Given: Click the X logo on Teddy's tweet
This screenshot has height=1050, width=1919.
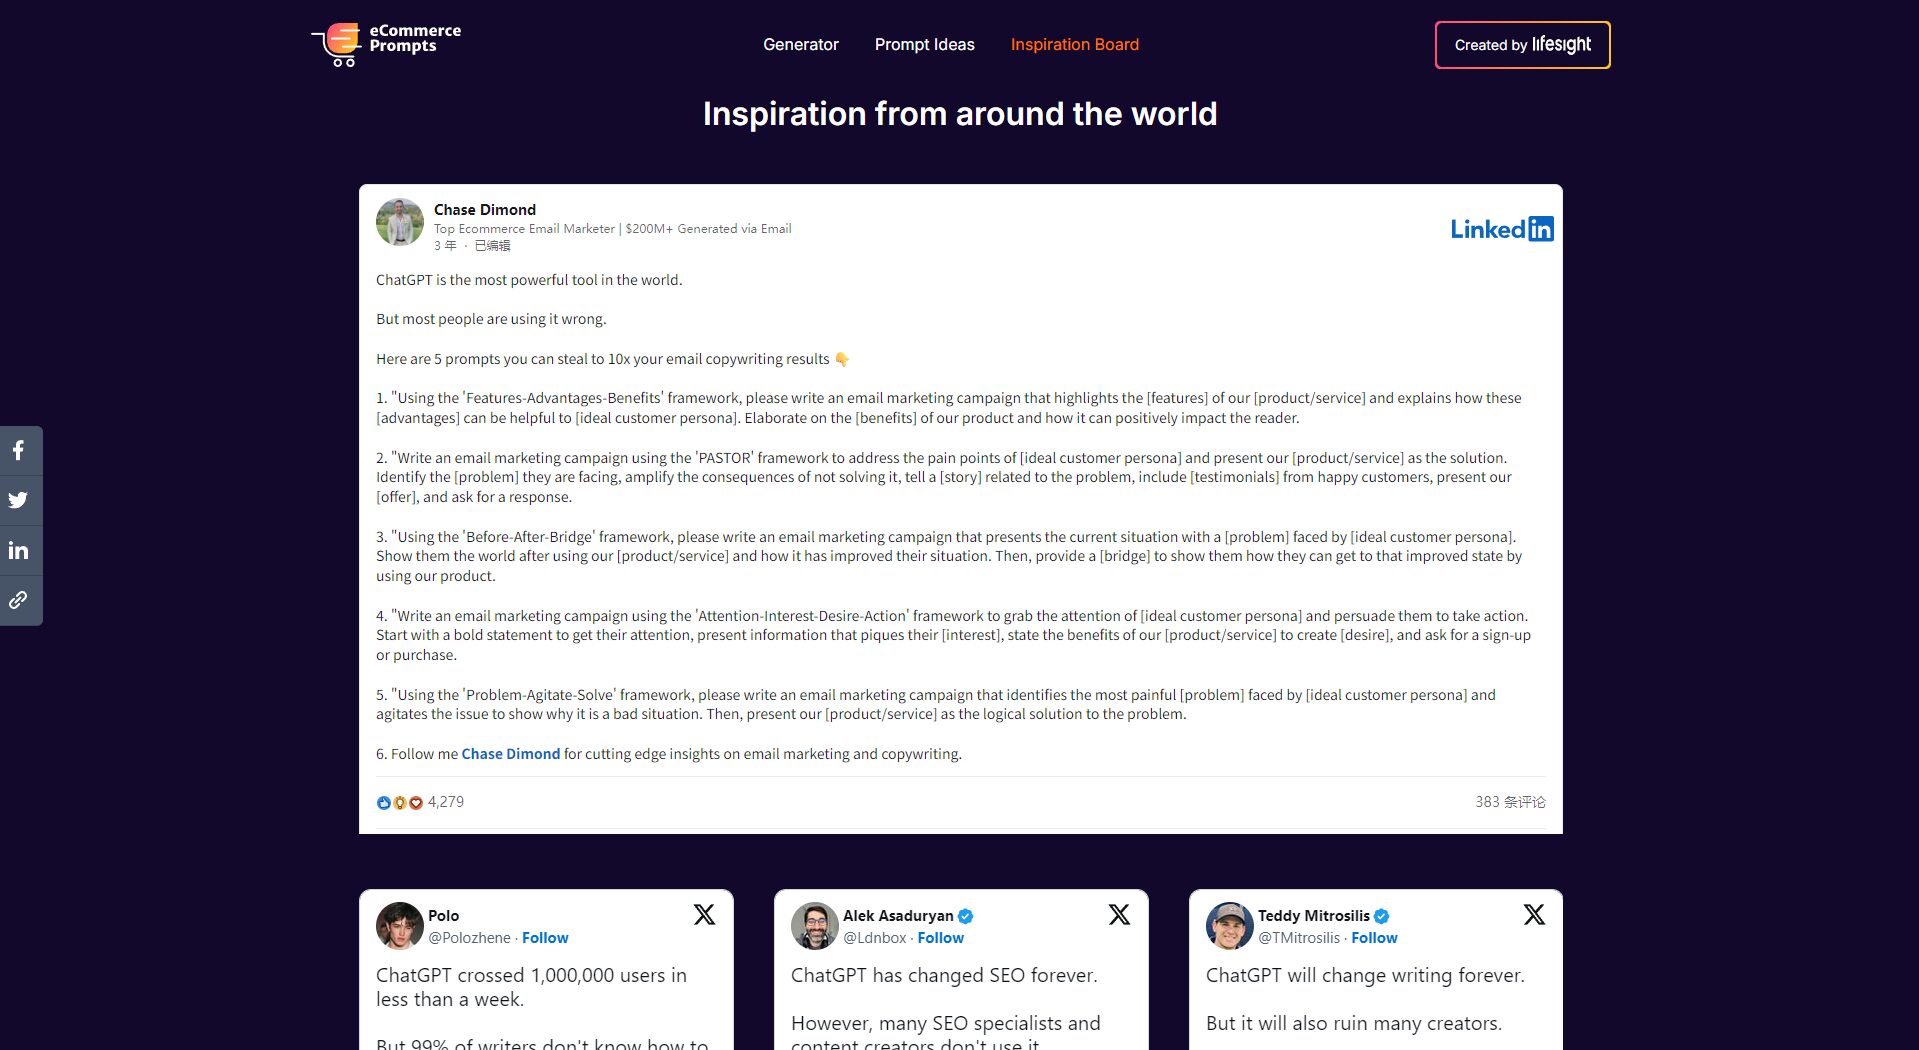Looking at the screenshot, I should (x=1534, y=915).
